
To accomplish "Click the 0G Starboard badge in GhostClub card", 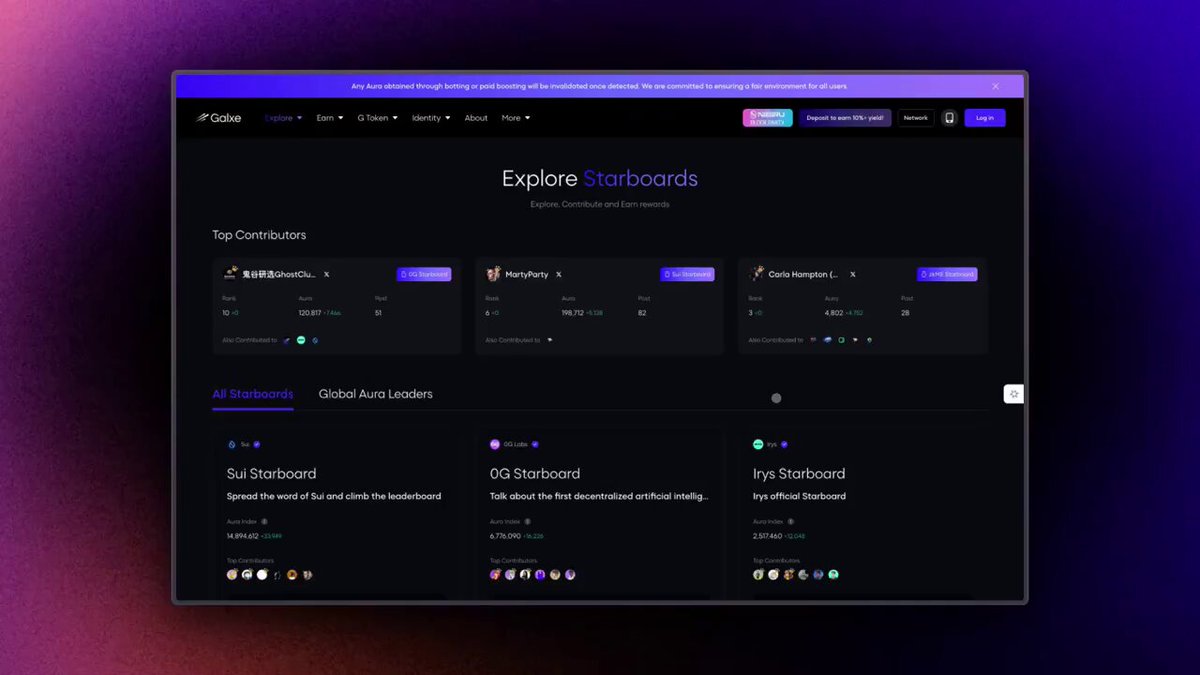I will point(424,274).
